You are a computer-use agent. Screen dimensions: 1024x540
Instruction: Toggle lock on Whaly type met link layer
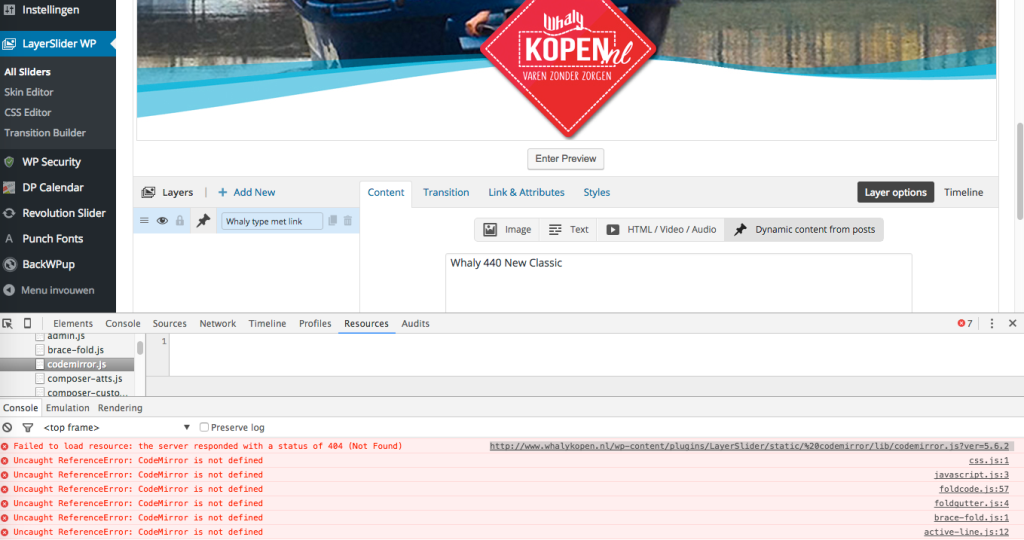[x=180, y=221]
